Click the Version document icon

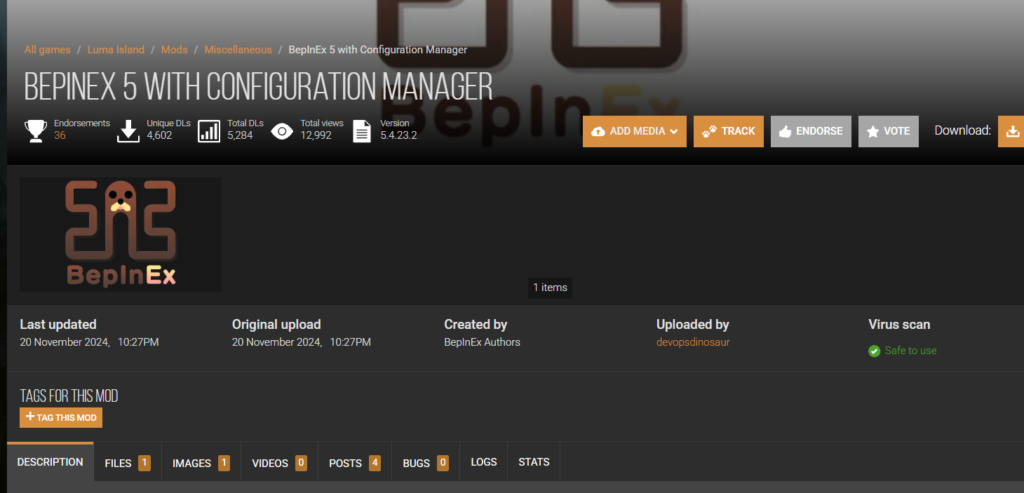(362, 130)
